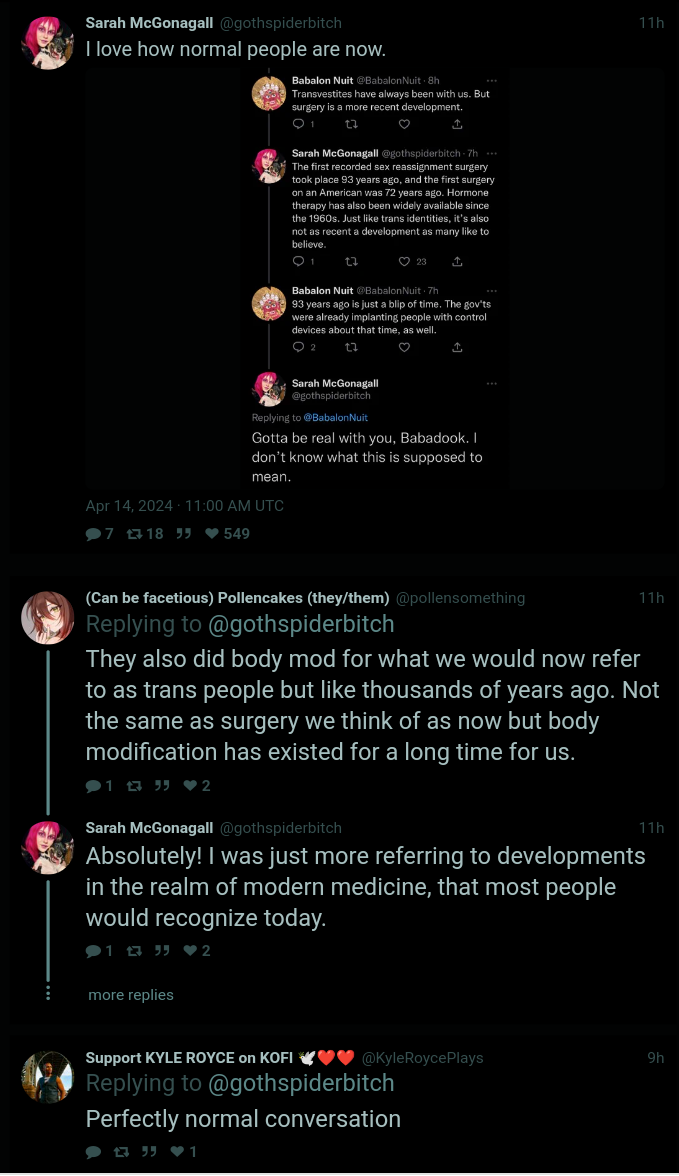
Task: Quote Sarah's 'Absolutely!' reply
Action: tap(162, 951)
